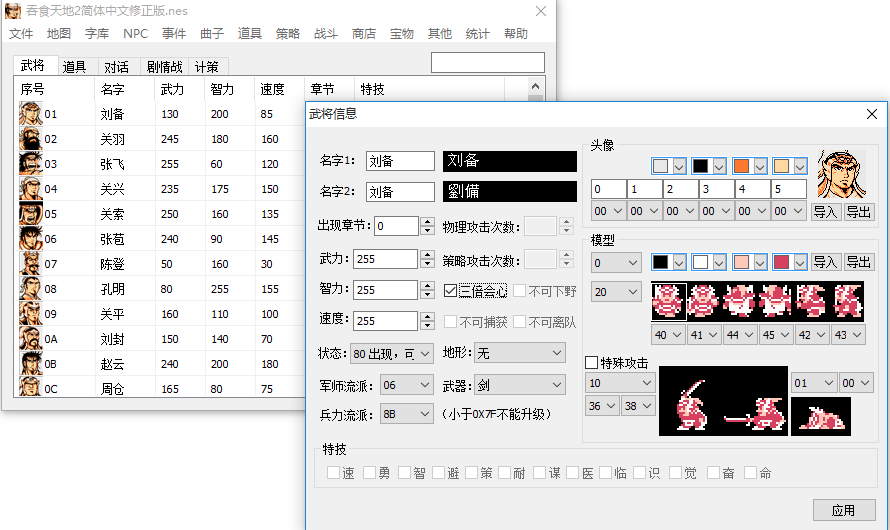Click the 陈登 portrait icon in row 07
890x530 pixels.
click(31, 263)
